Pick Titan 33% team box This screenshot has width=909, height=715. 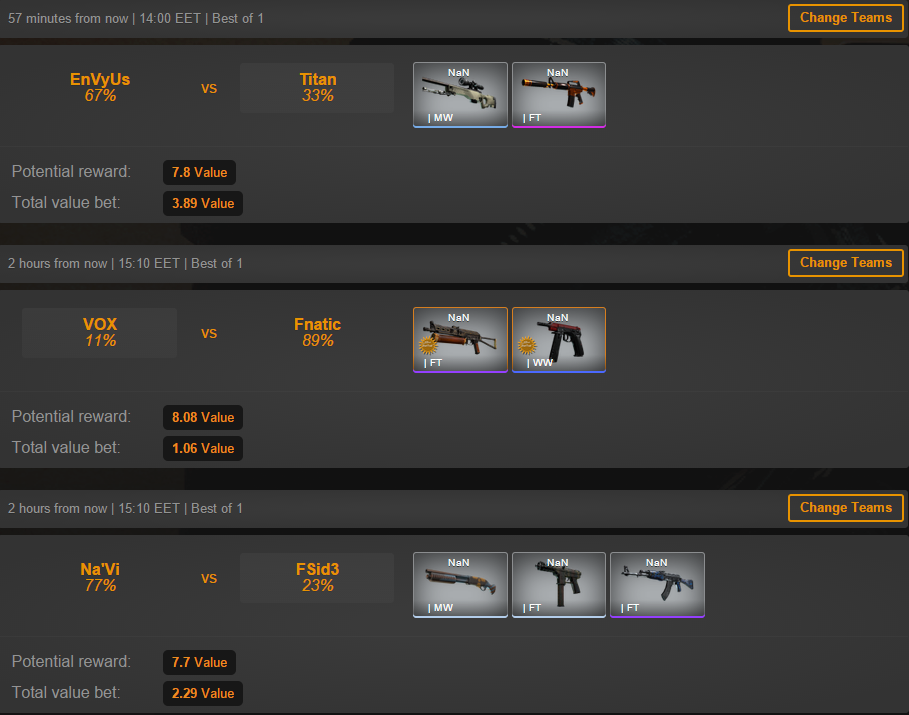click(x=317, y=88)
